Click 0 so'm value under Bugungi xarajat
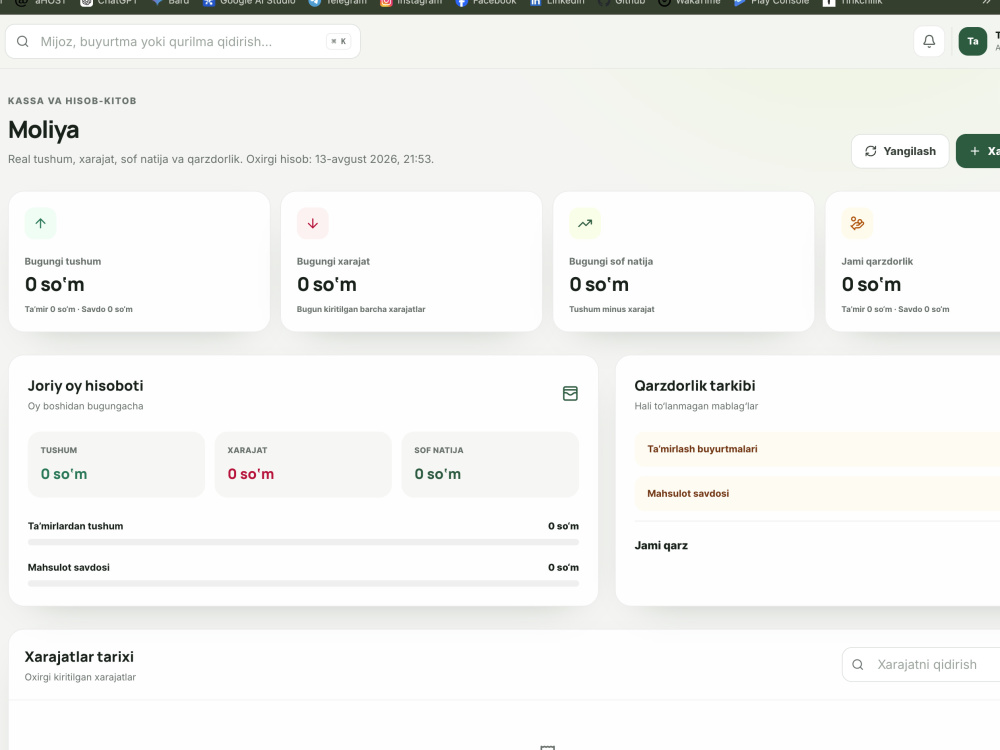 (x=327, y=284)
